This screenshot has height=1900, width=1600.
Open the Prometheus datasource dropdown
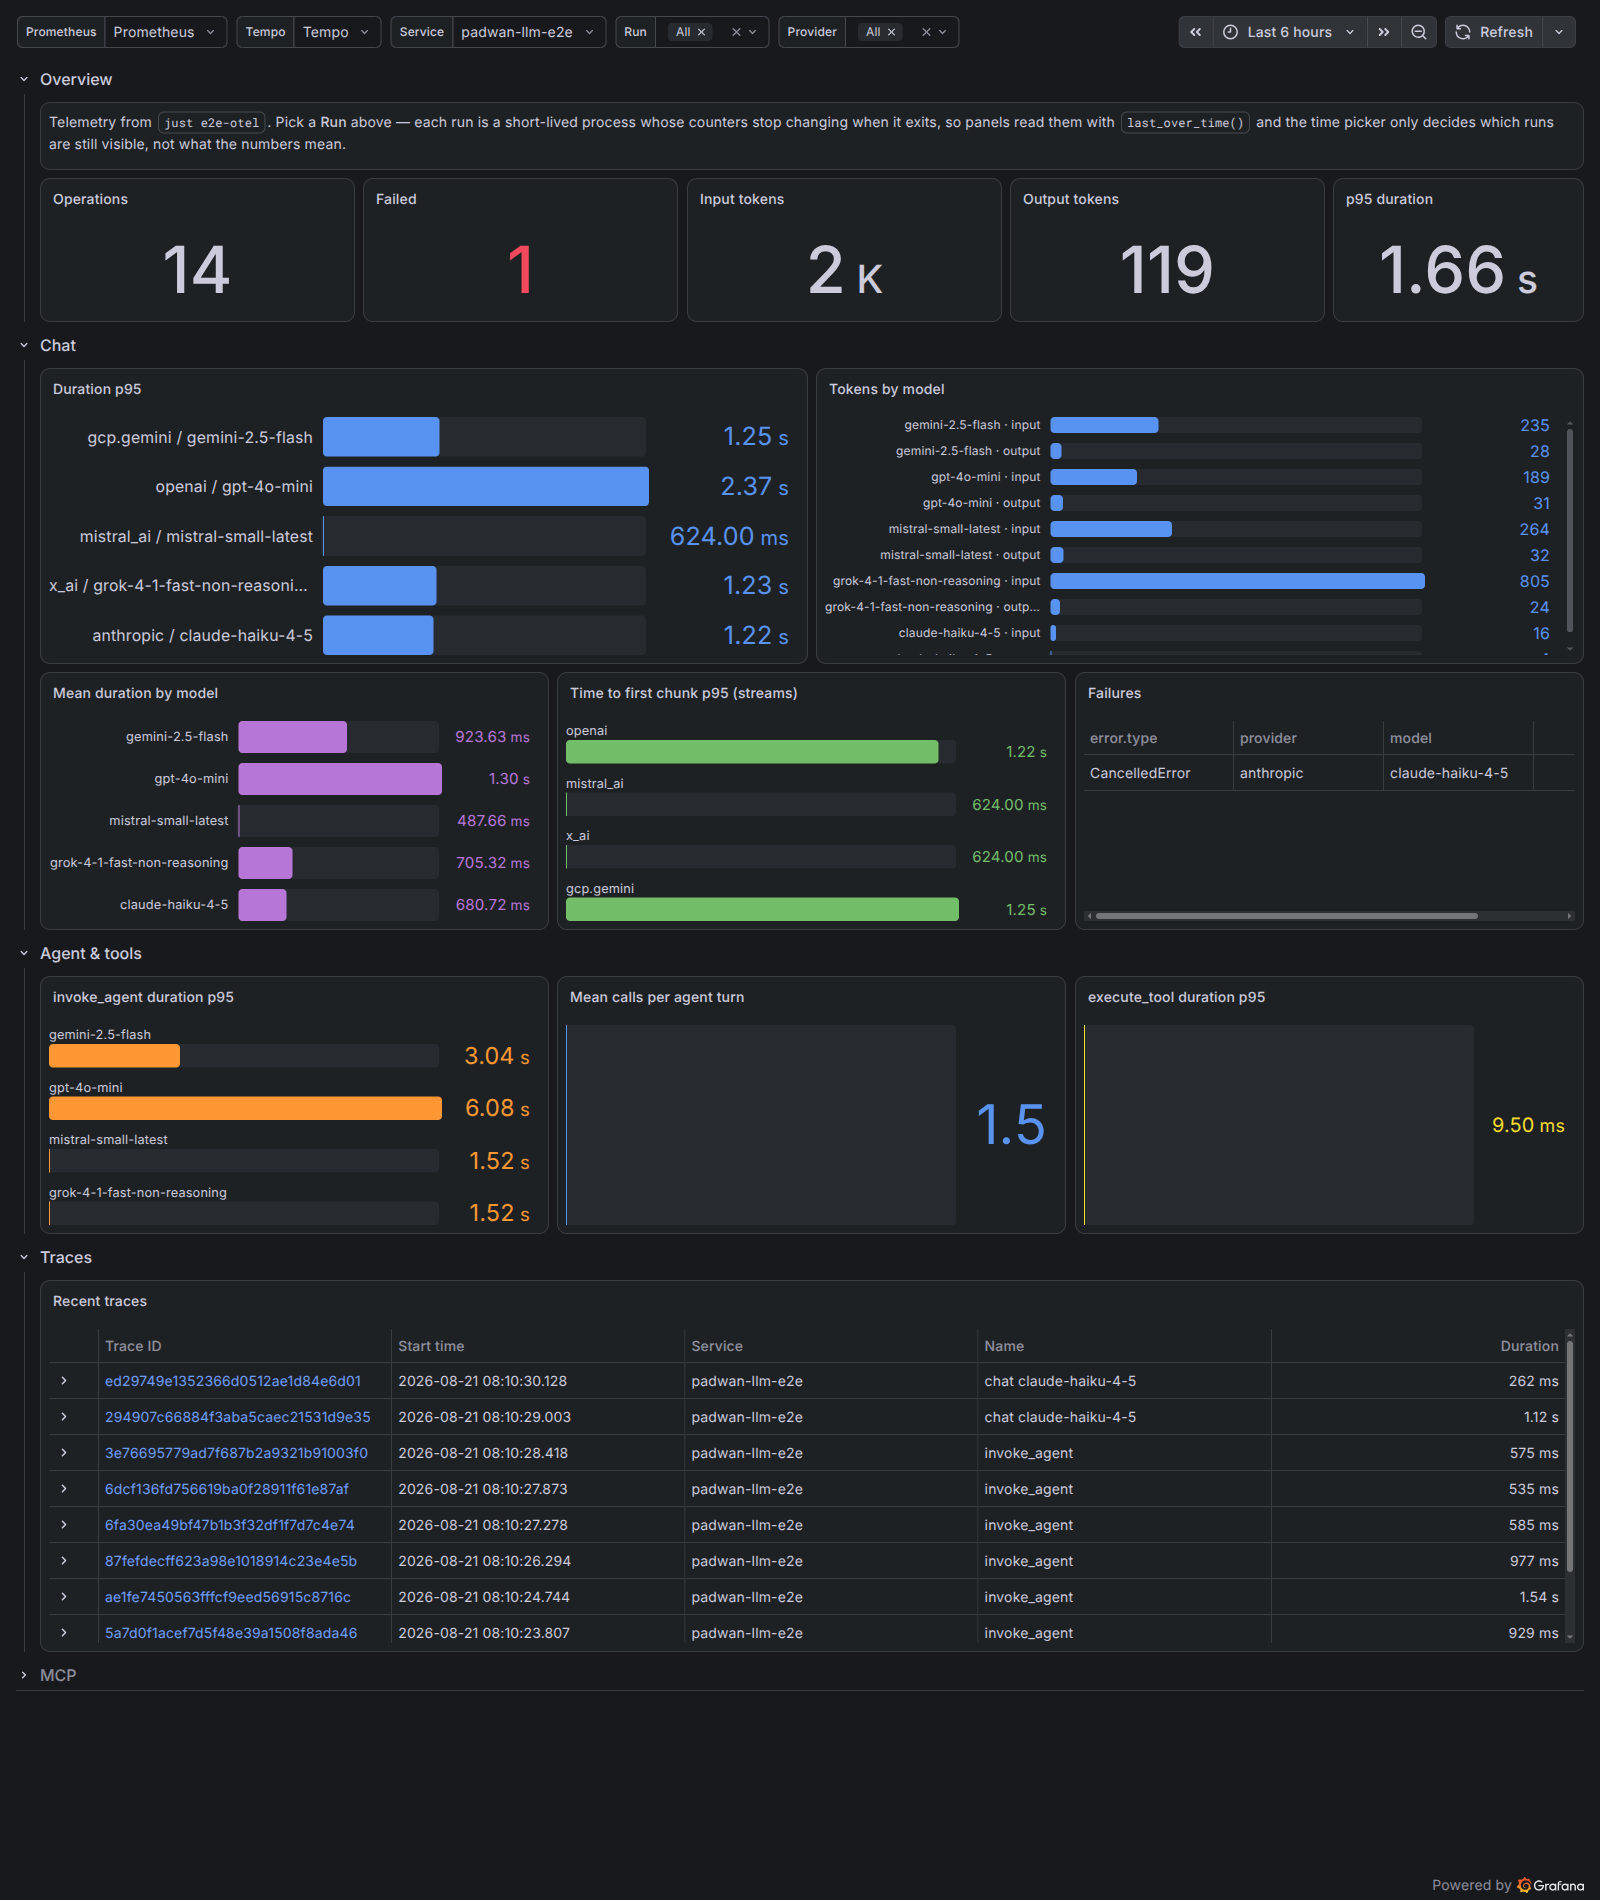tap(165, 32)
